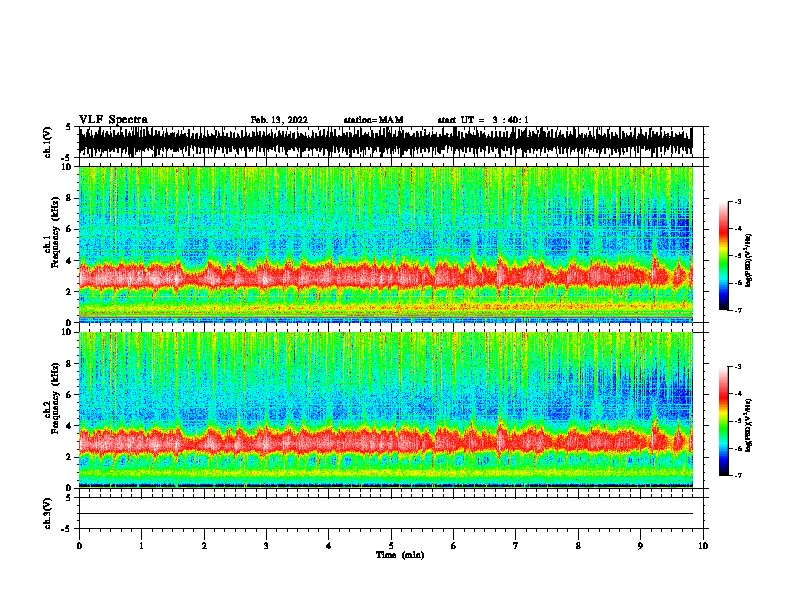Click time axis tick label "5"
The height and width of the screenshot is (612, 792).
[x=391, y=546]
